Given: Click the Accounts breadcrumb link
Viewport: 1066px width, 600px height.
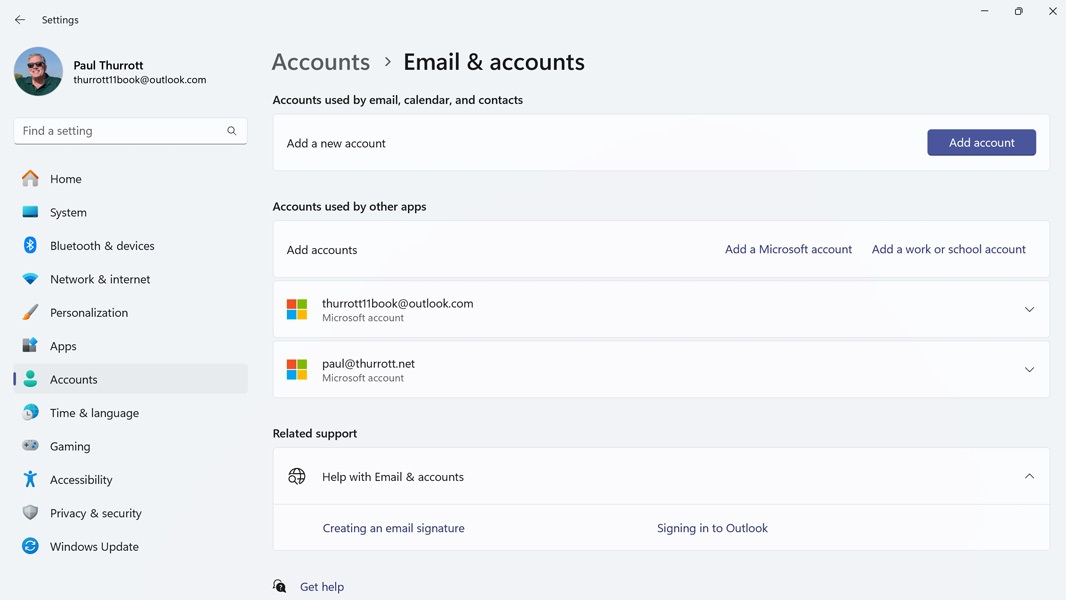Looking at the screenshot, I should pos(320,62).
